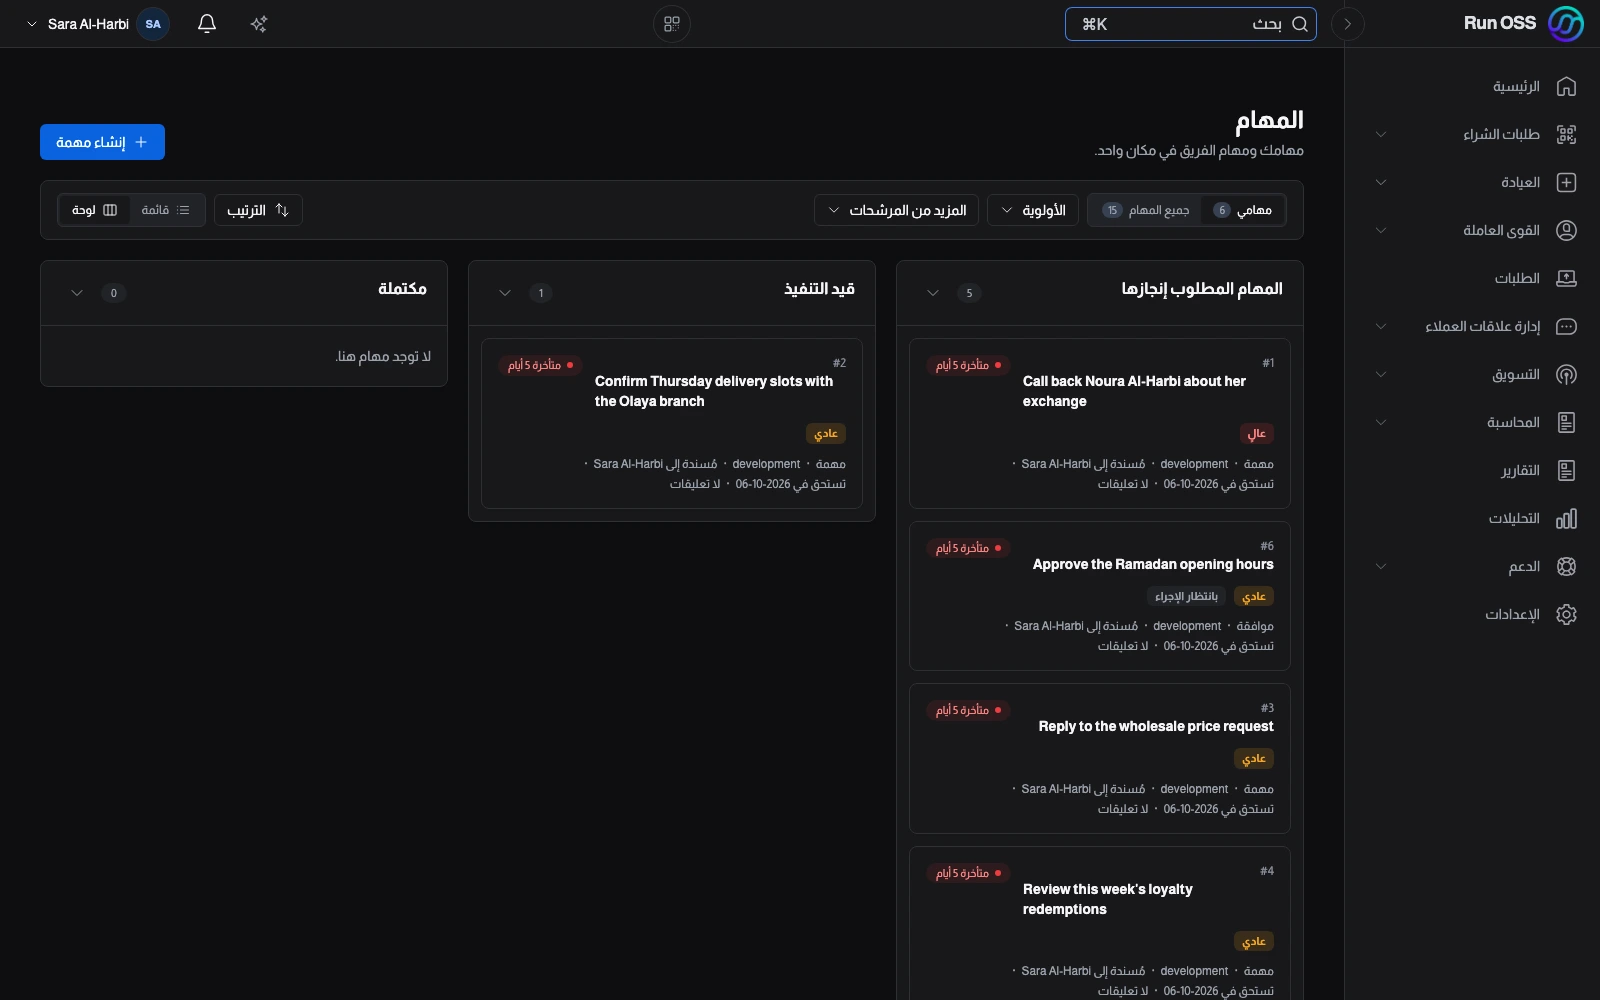Click the AI sparkles icon
The height and width of the screenshot is (1000, 1600).
259,24
